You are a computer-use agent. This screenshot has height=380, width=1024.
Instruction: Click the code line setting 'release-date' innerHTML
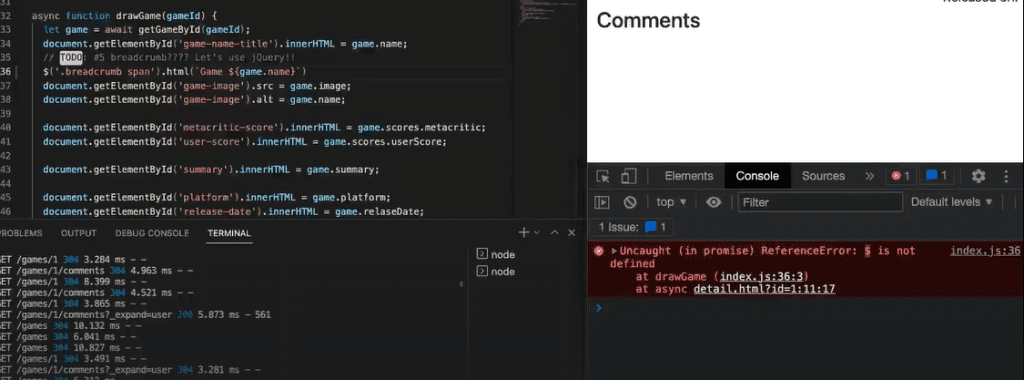tap(233, 212)
